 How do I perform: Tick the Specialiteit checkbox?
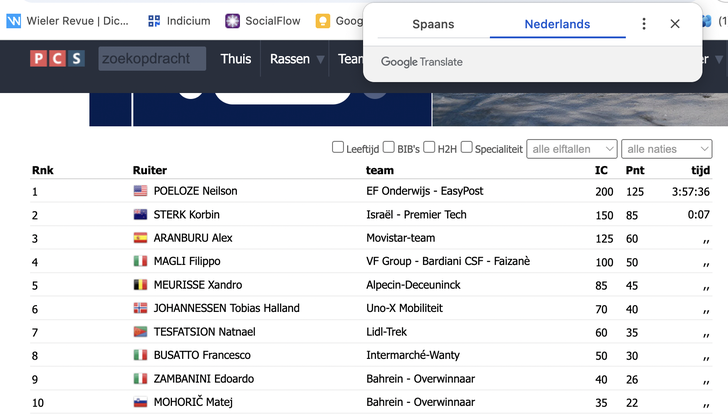tap(467, 148)
